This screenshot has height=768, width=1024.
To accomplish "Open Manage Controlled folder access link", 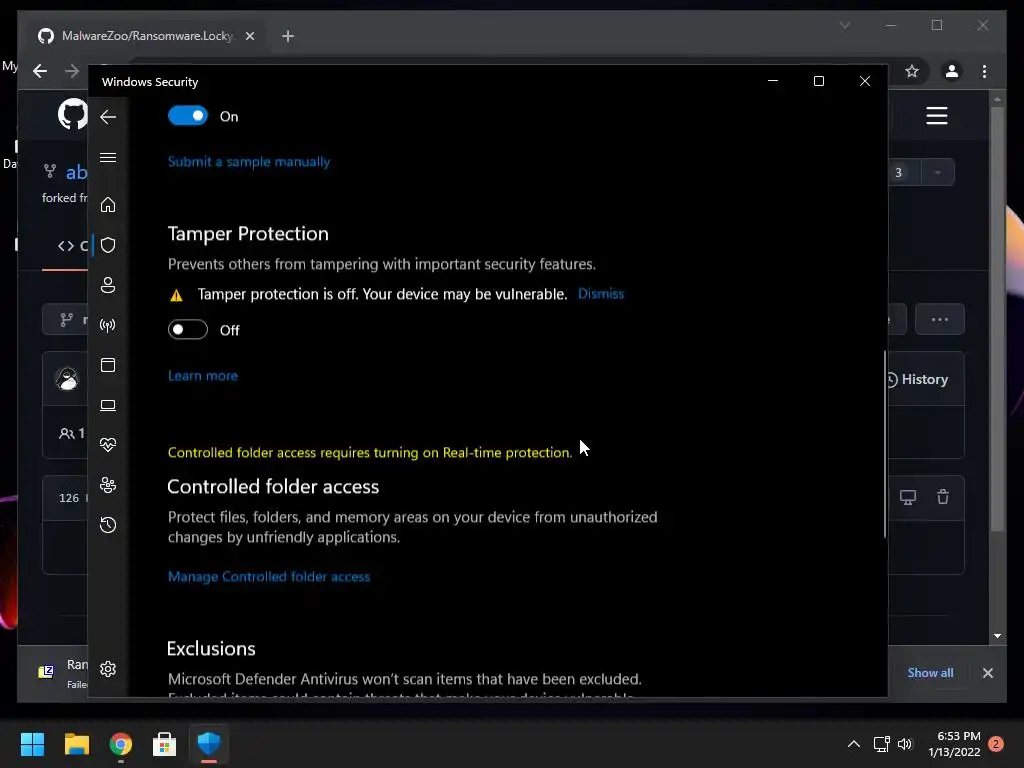I will pos(269,577).
